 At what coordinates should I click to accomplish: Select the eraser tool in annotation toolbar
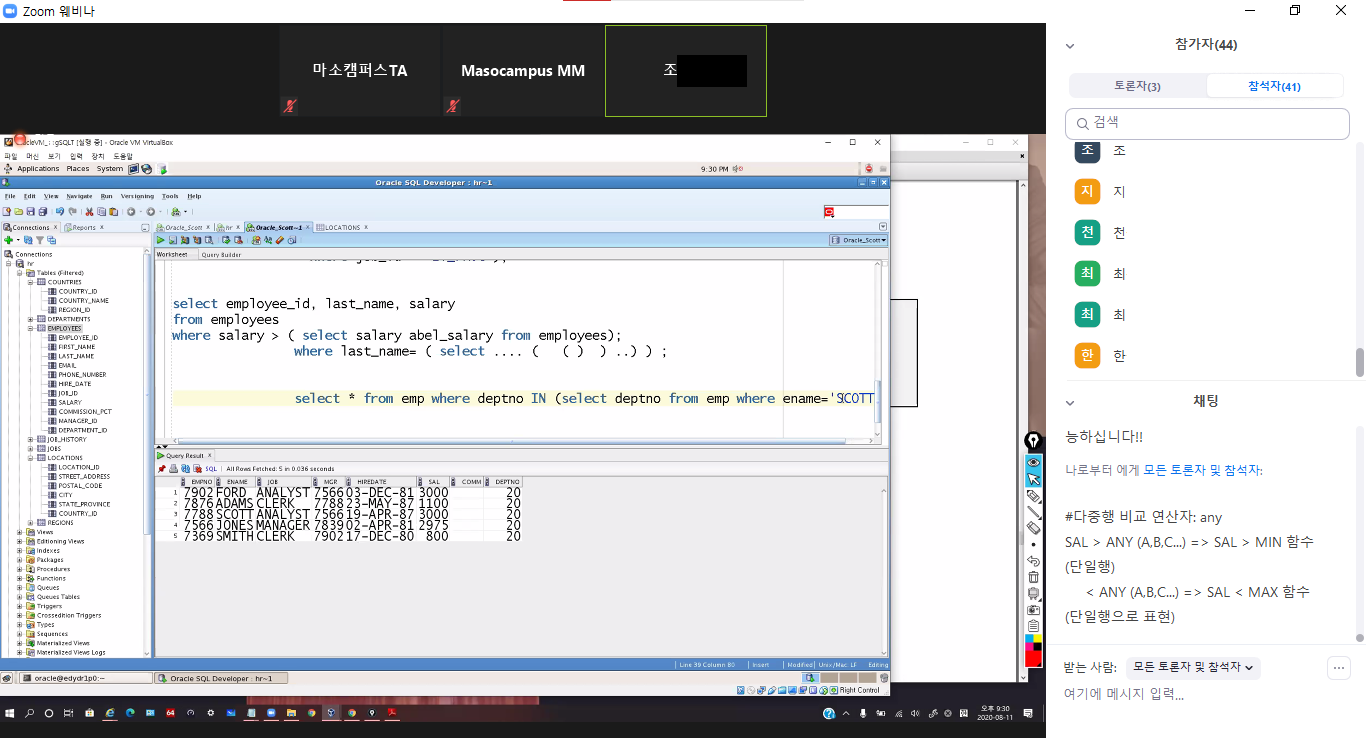pos(1034,527)
